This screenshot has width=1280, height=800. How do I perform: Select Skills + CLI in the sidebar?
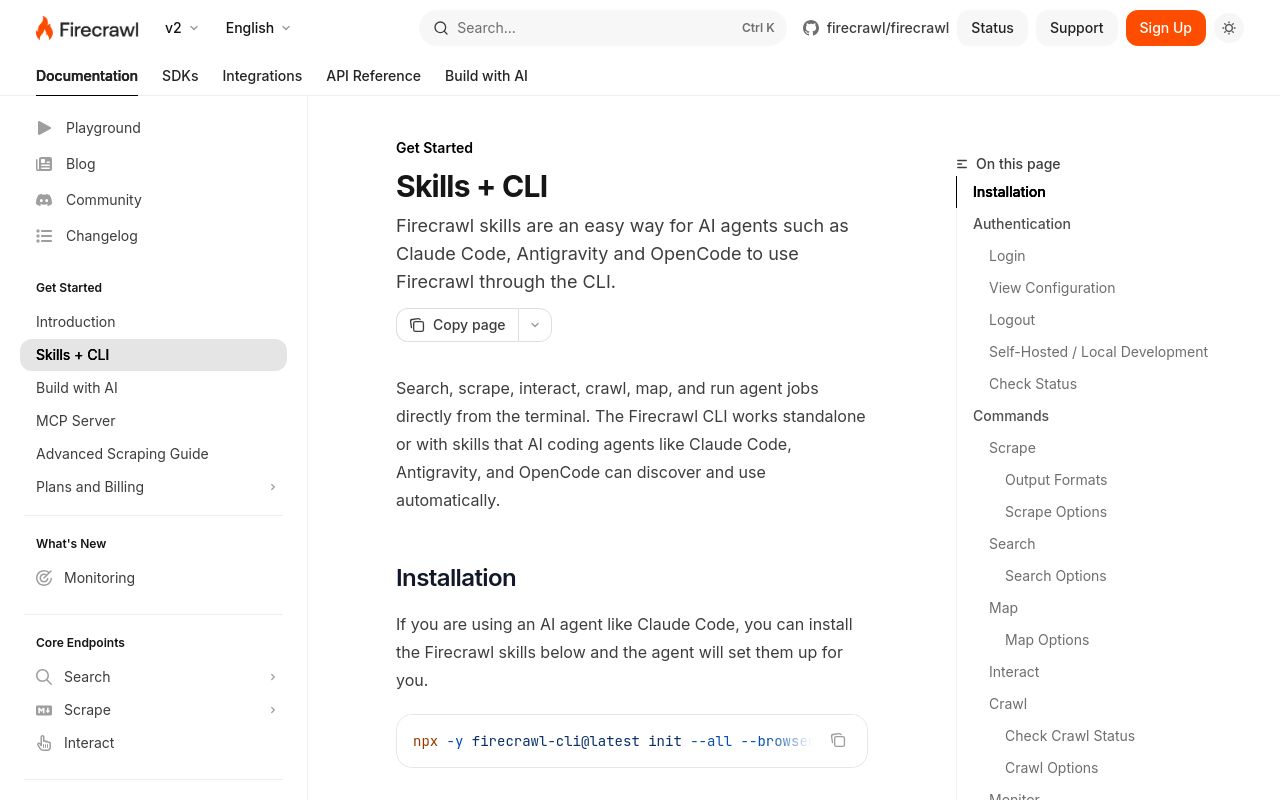(153, 355)
